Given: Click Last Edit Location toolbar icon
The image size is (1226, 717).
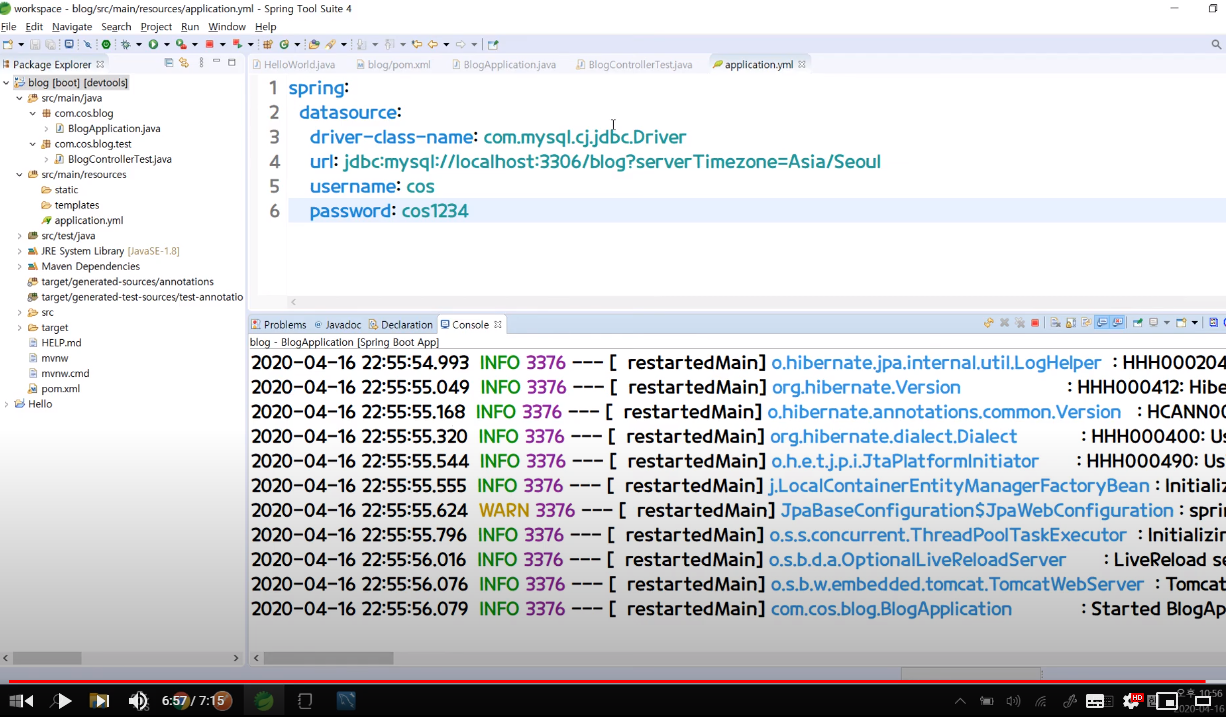Looking at the screenshot, I should (x=416, y=44).
